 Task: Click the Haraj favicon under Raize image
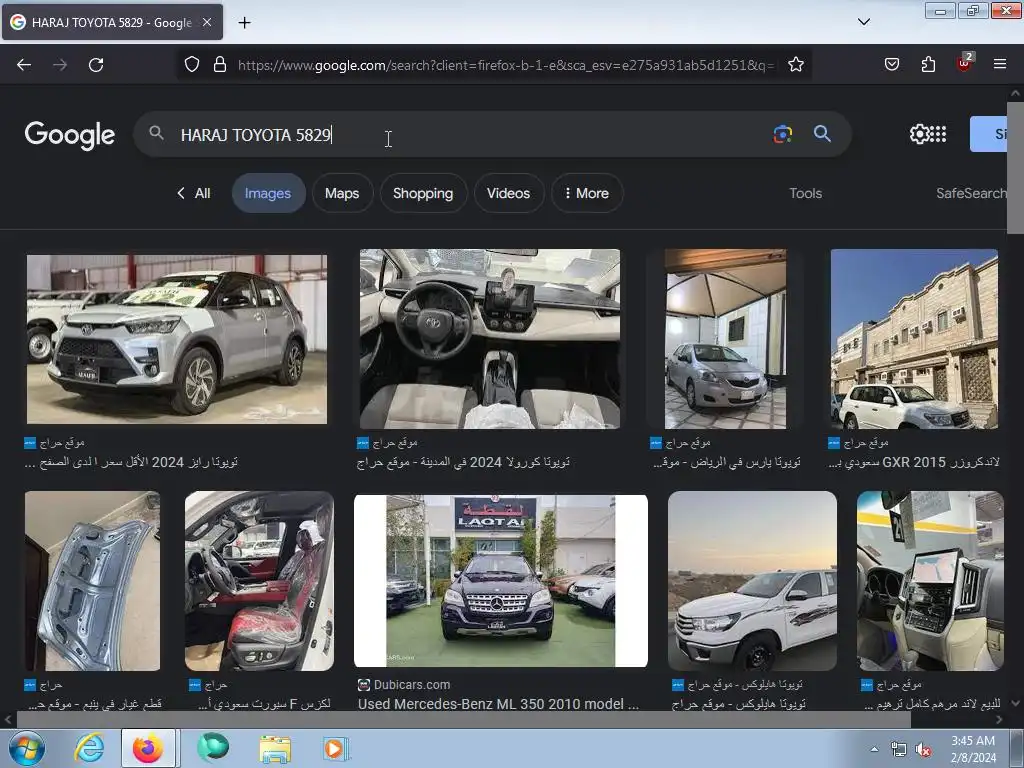point(30,443)
